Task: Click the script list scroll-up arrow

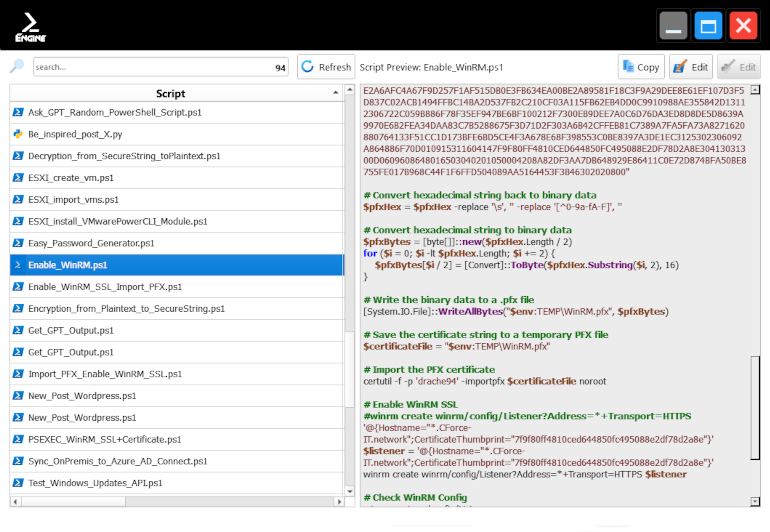Action: coord(349,91)
